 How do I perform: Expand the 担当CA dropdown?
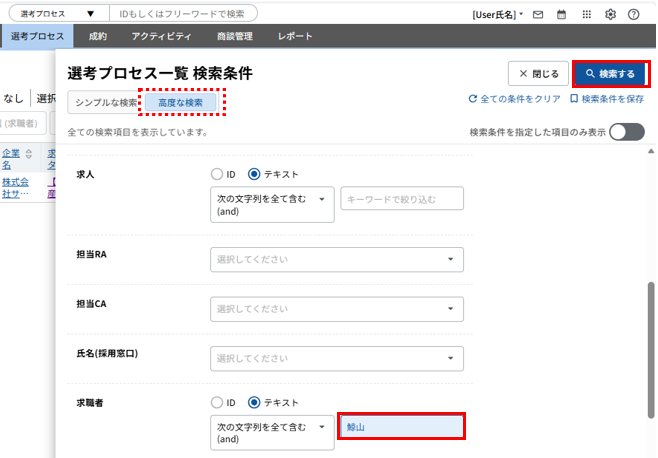[x=337, y=309]
